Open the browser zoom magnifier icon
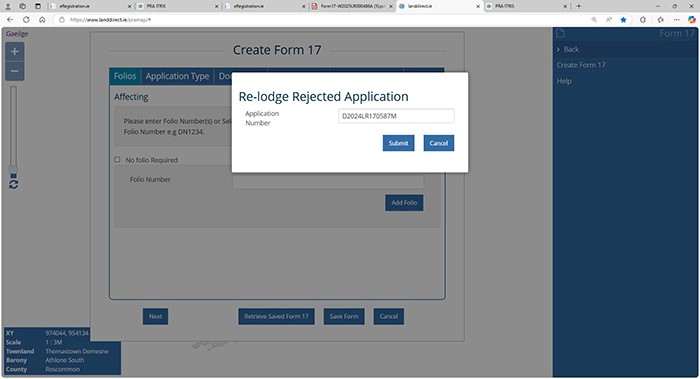This screenshot has width=700, height=379. [594, 20]
